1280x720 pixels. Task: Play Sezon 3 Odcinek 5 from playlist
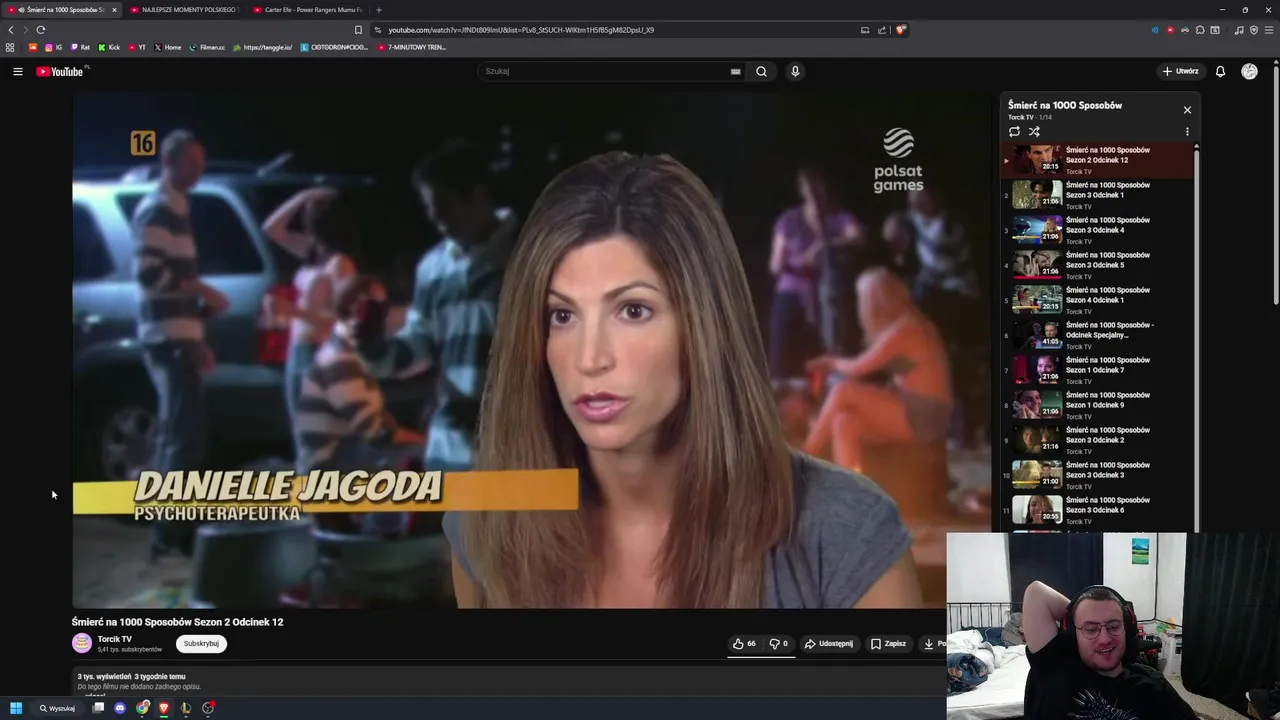(x=1097, y=265)
